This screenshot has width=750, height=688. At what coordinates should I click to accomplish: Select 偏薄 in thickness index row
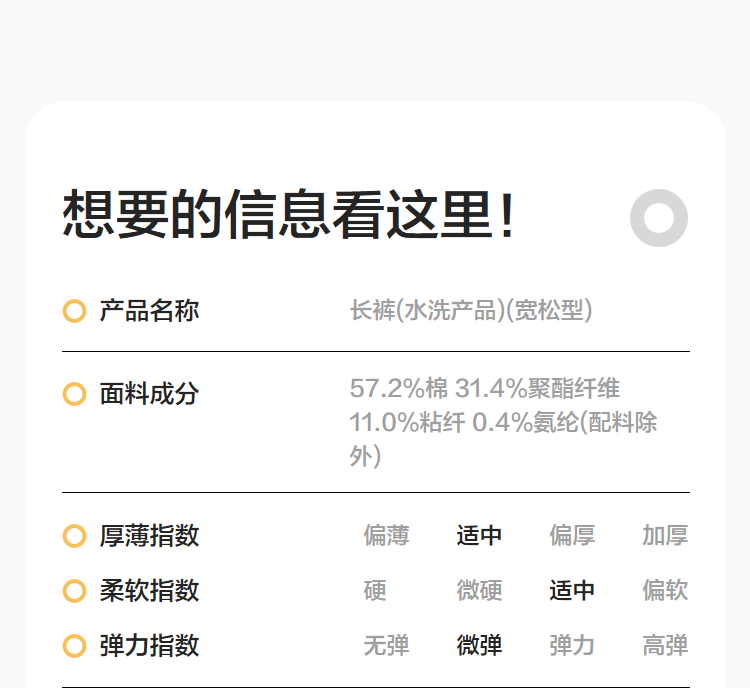click(386, 536)
